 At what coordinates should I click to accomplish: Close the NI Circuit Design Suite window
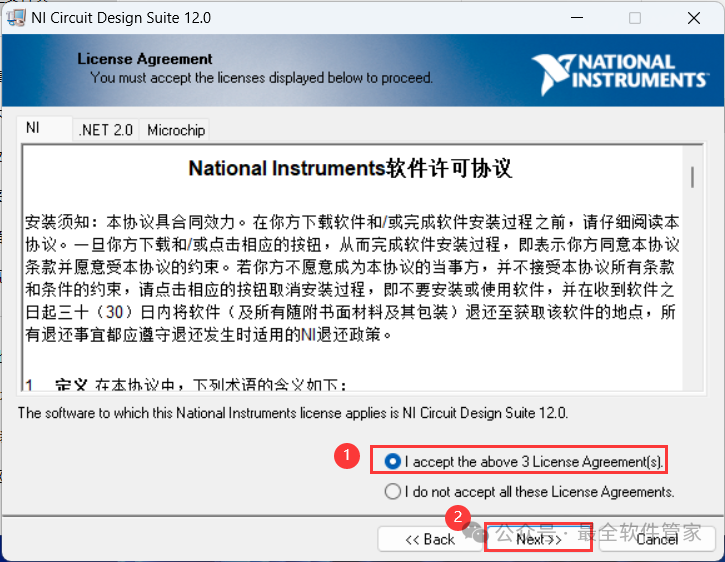(x=694, y=18)
